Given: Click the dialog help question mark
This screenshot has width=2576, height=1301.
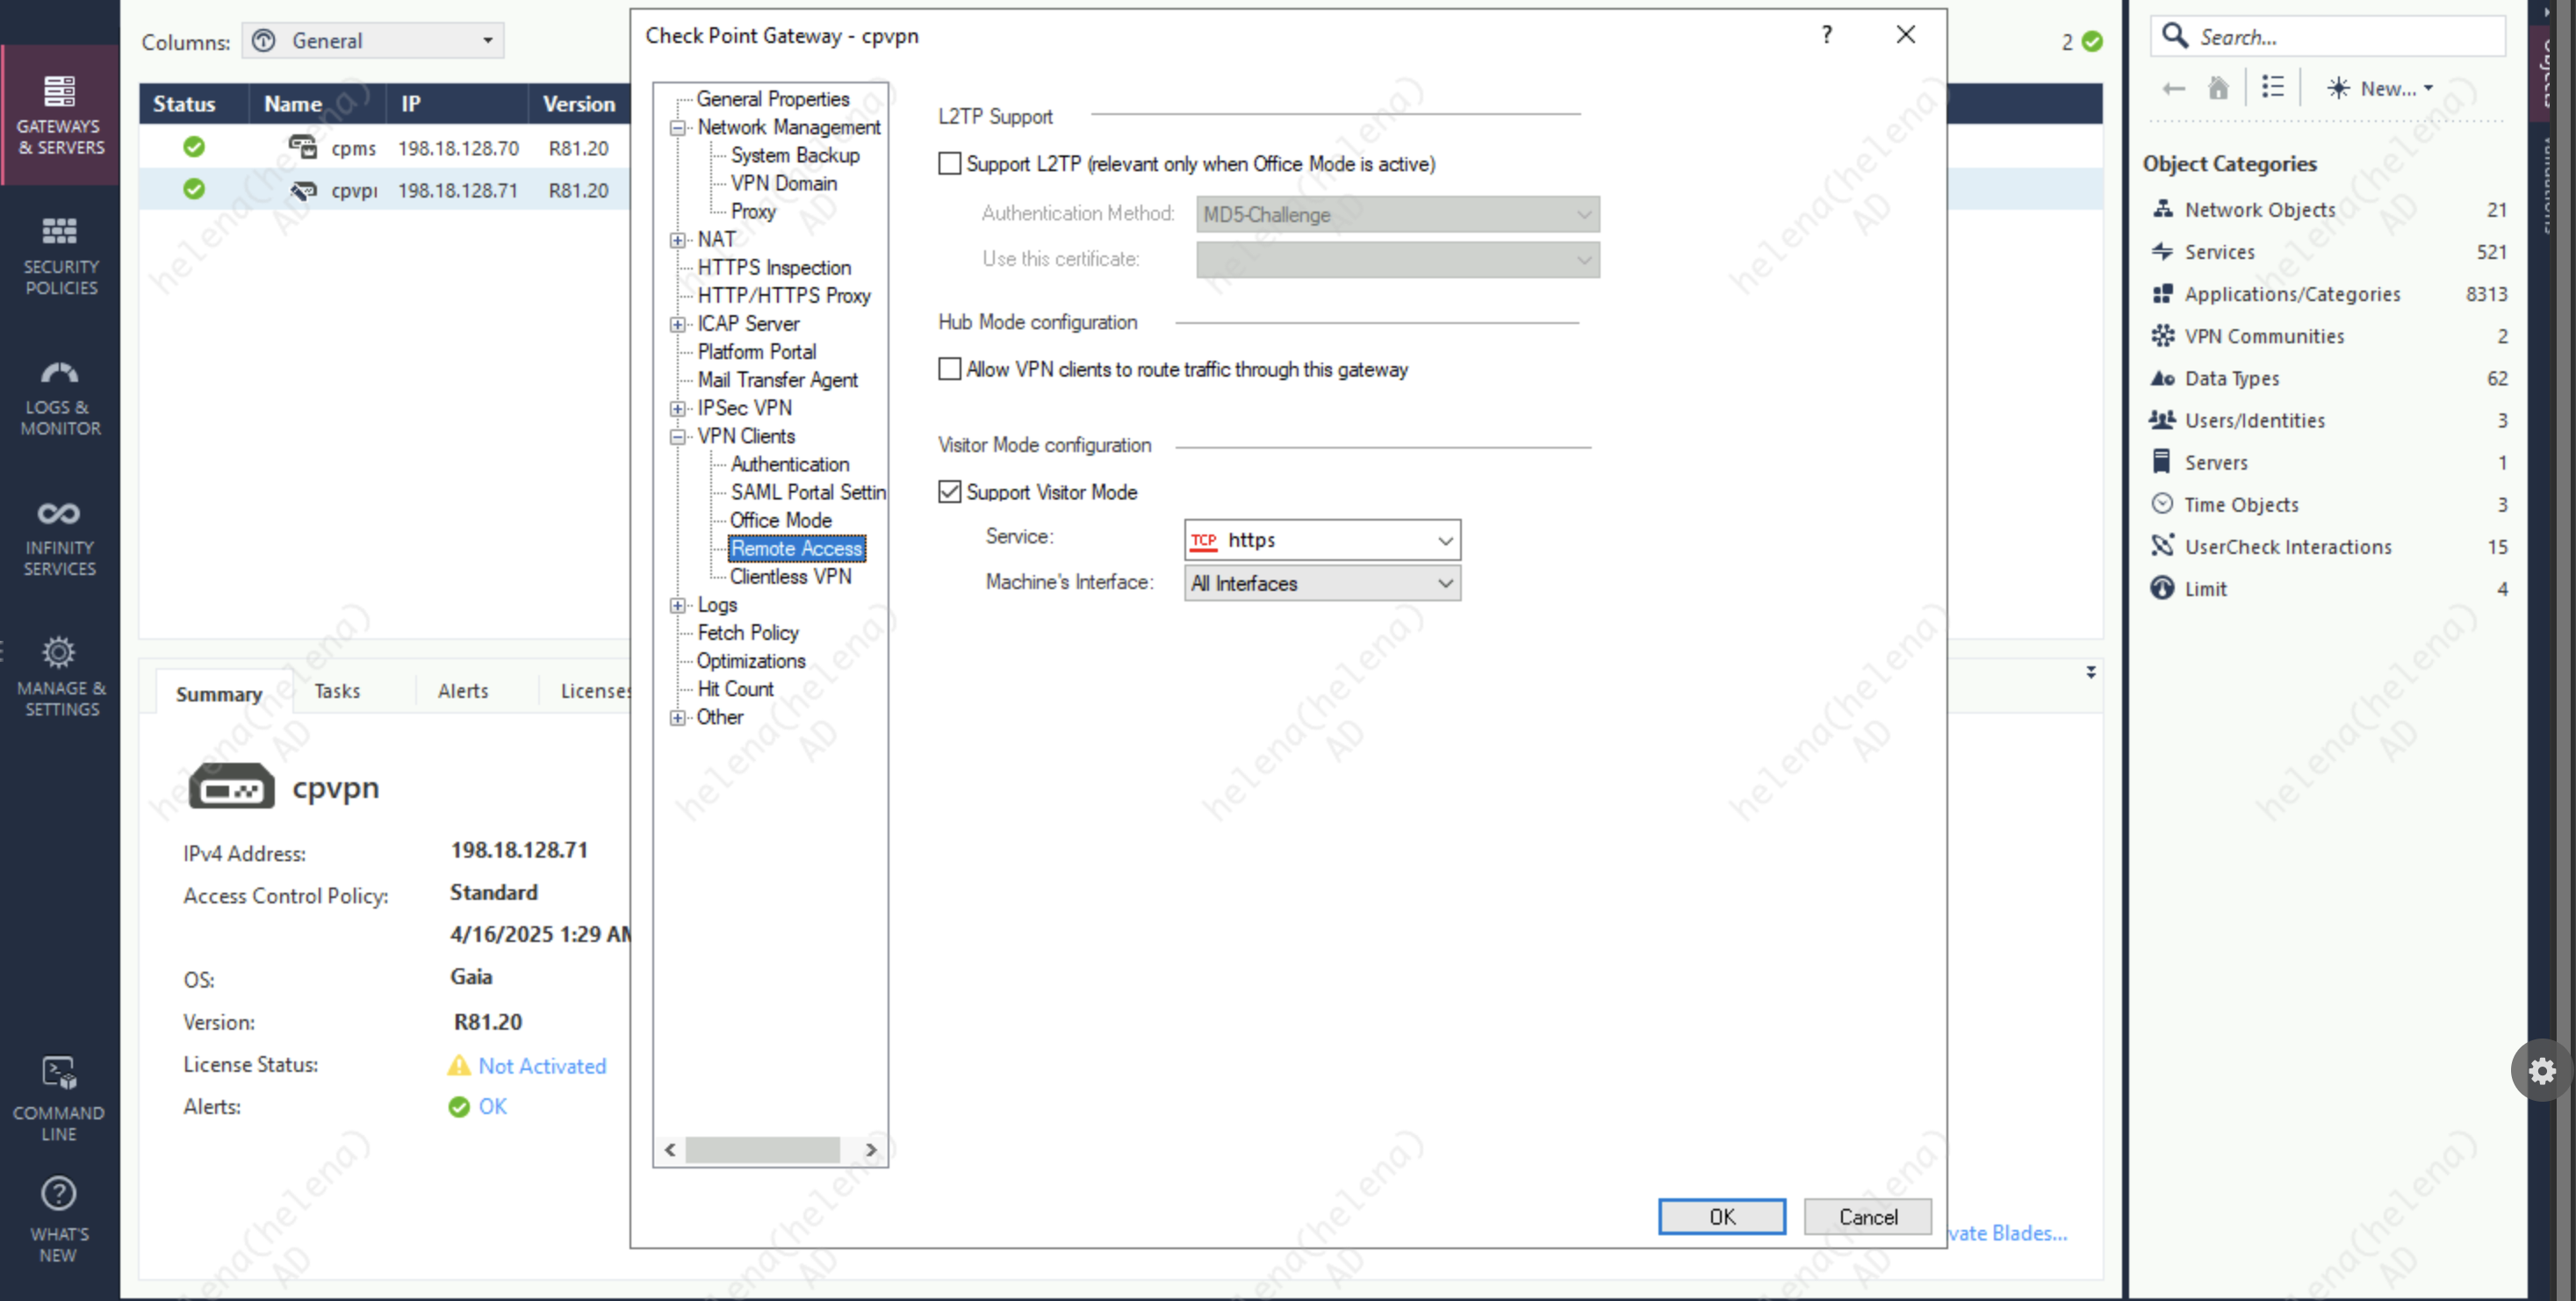Looking at the screenshot, I should point(1827,35).
